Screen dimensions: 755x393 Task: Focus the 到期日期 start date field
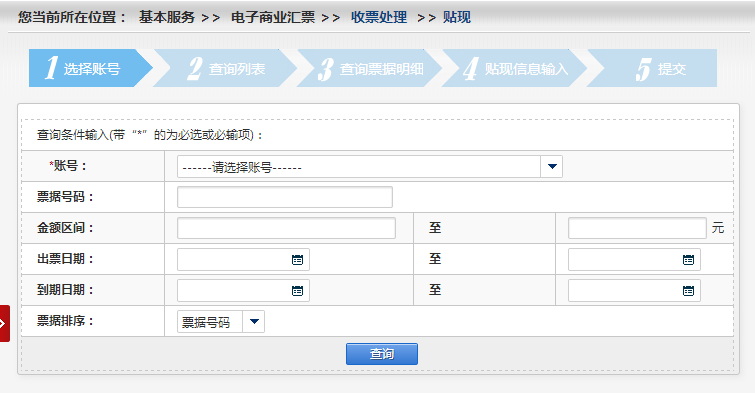243,290
